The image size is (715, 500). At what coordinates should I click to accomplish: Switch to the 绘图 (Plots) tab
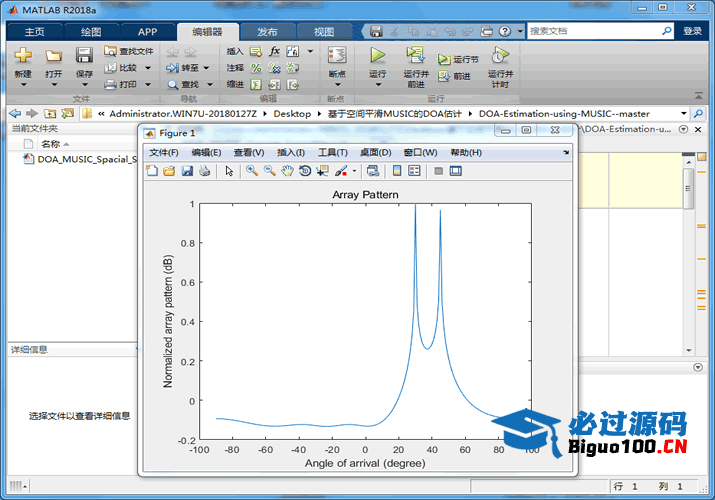click(91, 32)
